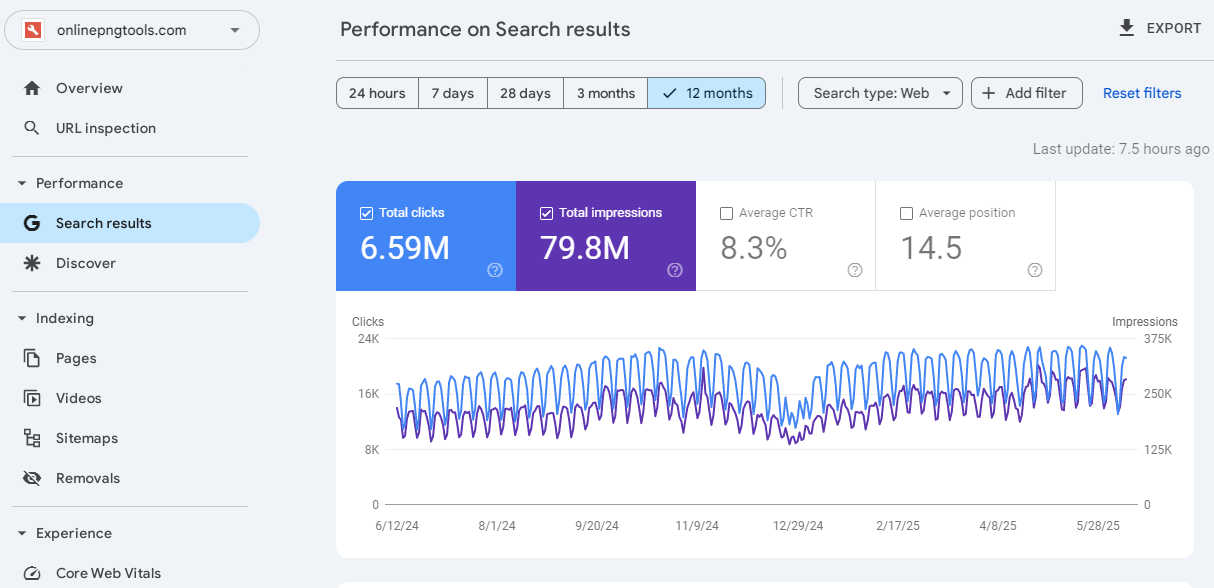The height and width of the screenshot is (588, 1214).
Task: Click the URL inspection magnifier icon
Action: pyautogui.click(x=32, y=128)
